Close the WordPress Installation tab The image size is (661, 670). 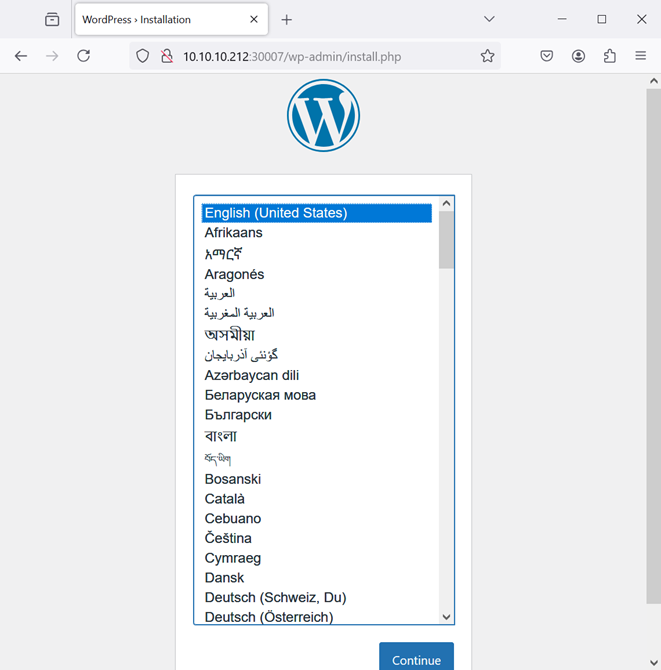tap(254, 19)
